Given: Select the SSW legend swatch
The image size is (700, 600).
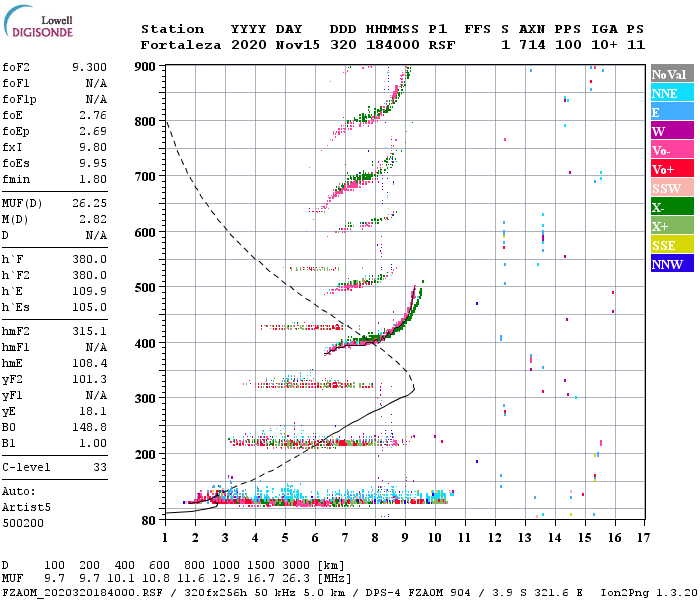Looking at the screenshot, I should click(x=672, y=188).
